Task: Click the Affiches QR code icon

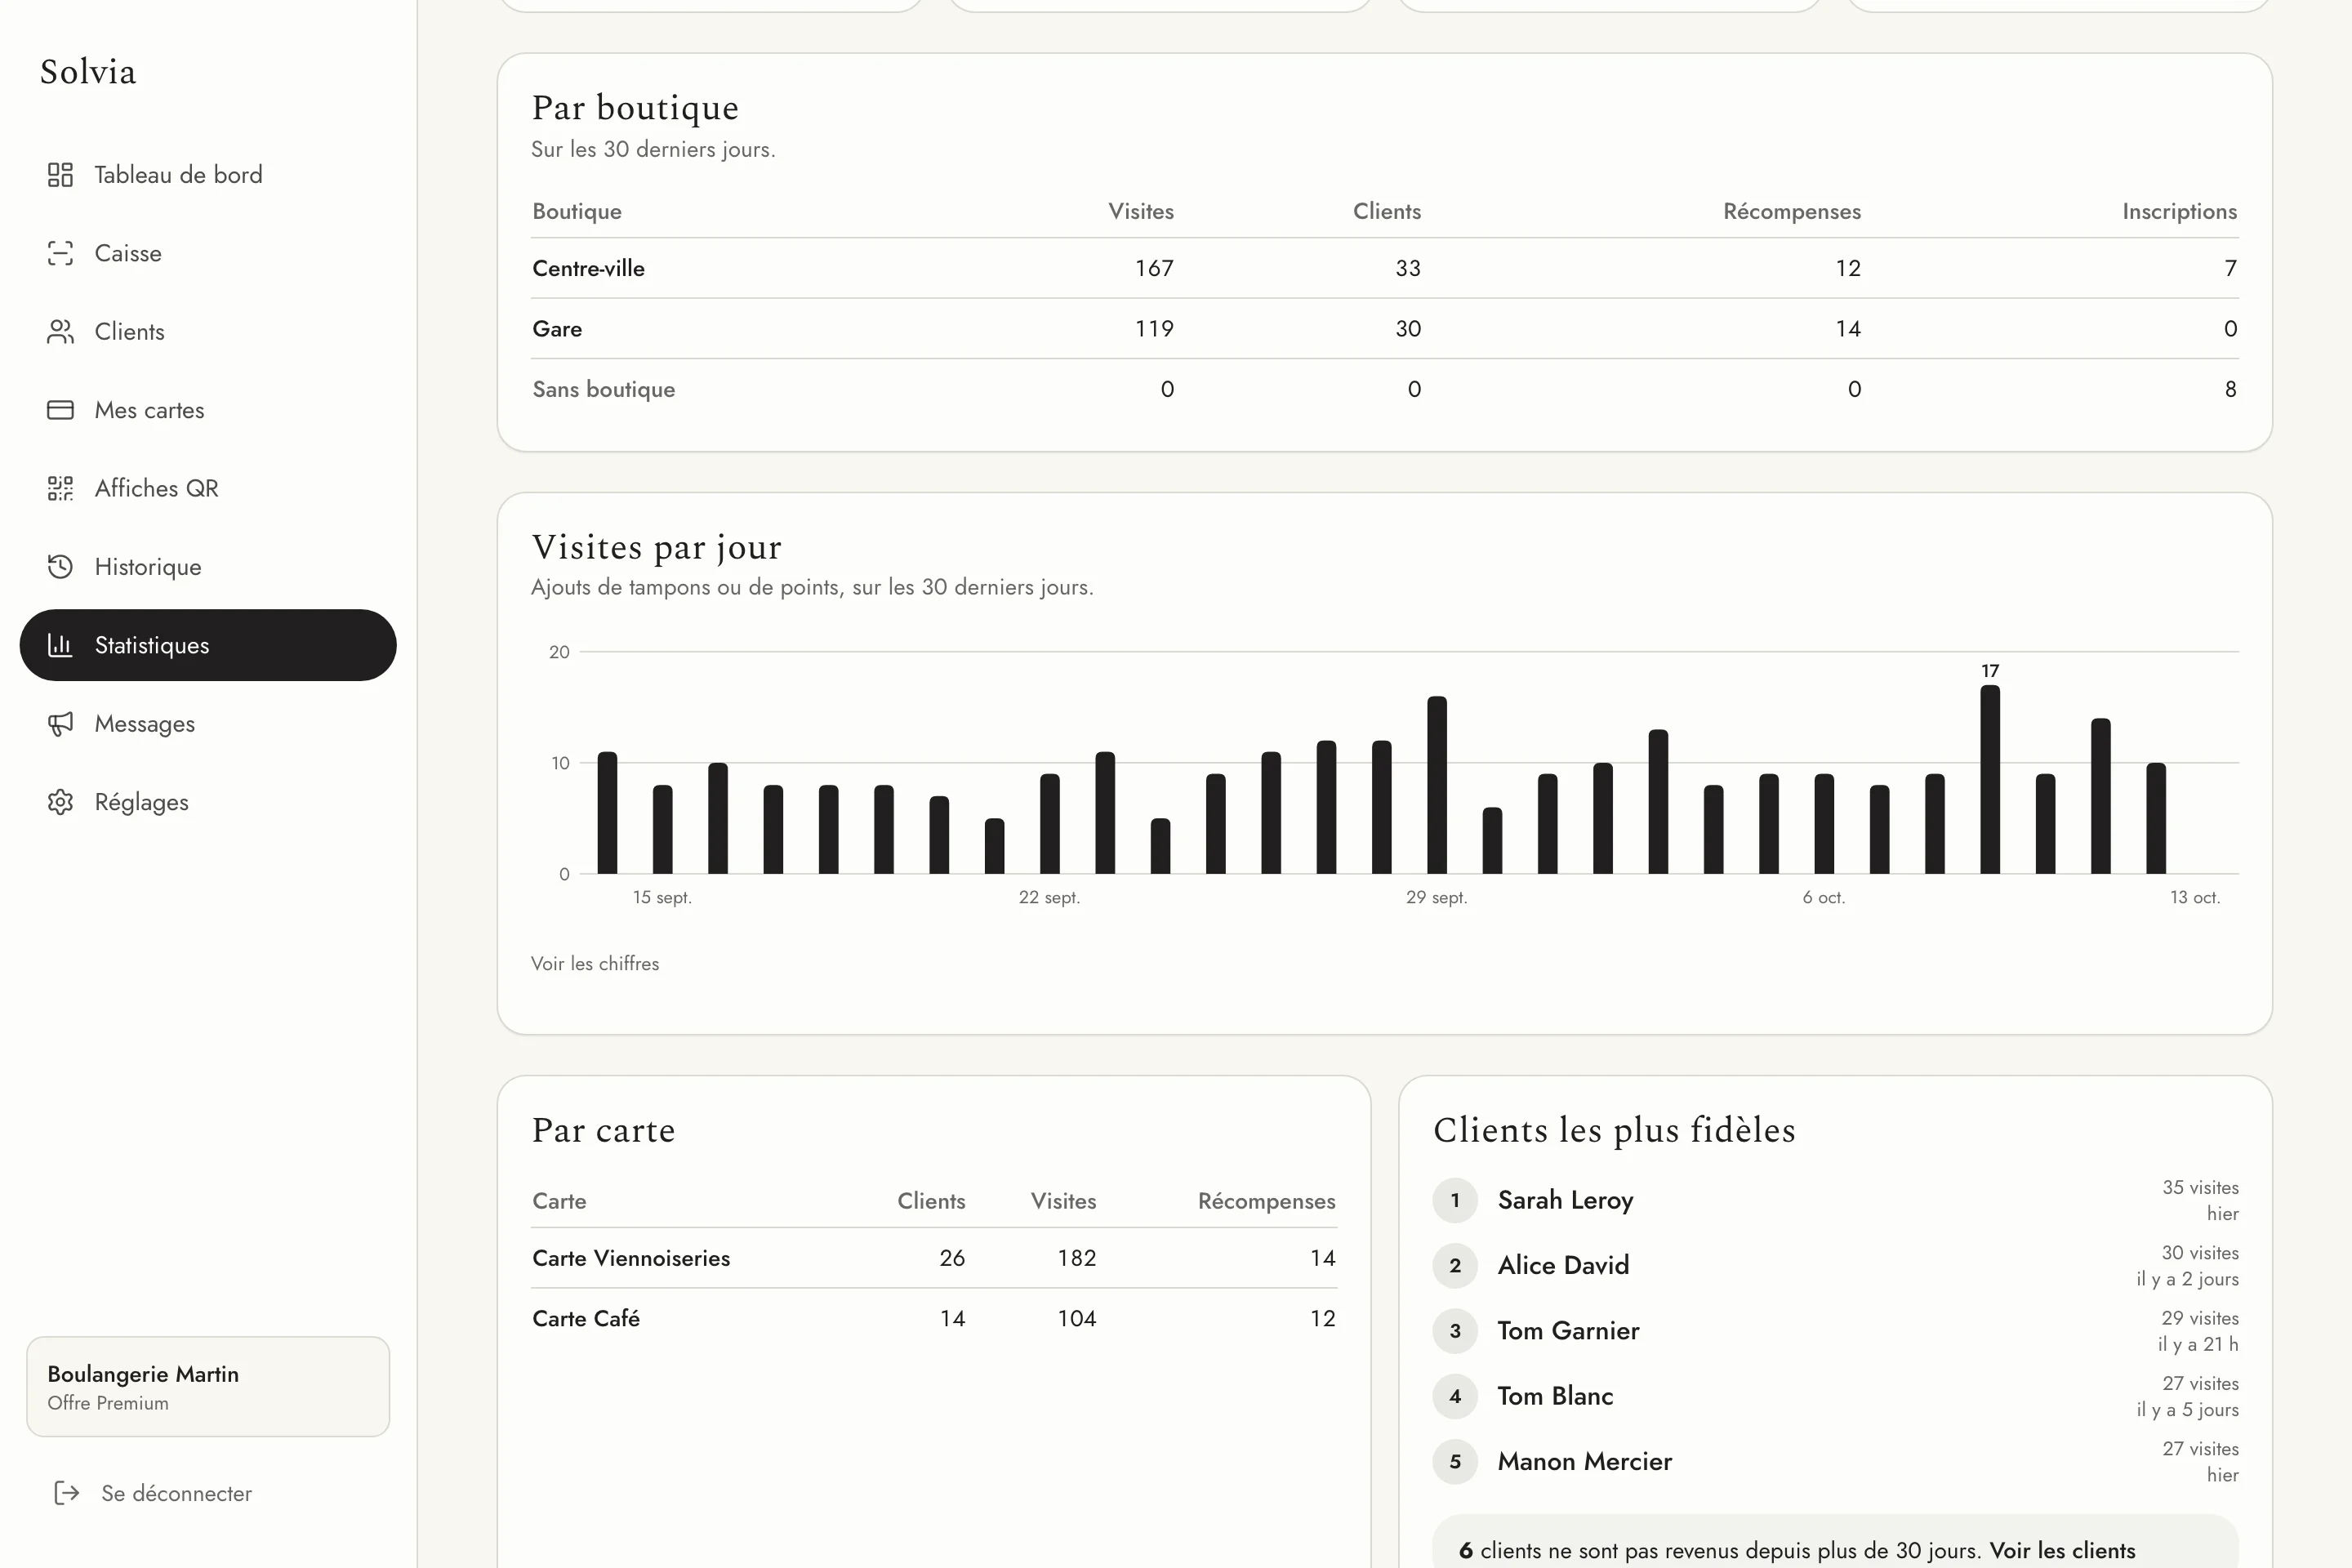Action: pyautogui.click(x=60, y=488)
